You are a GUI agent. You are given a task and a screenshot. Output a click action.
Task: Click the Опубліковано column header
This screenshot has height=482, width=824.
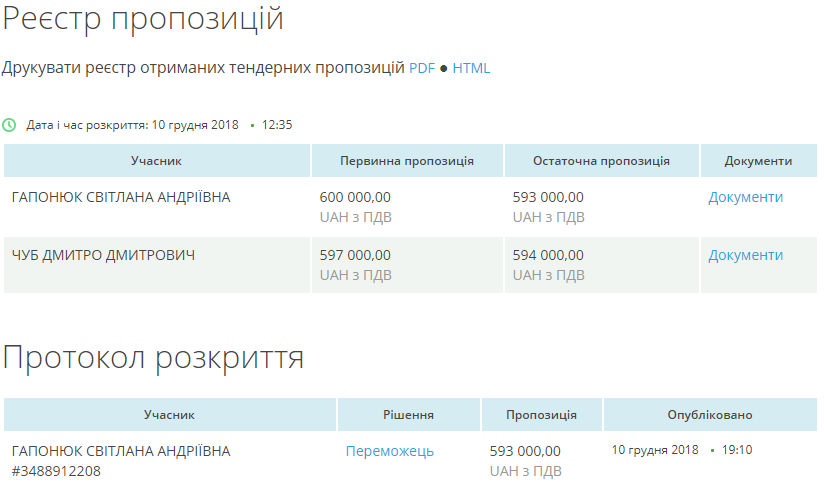[x=710, y=415]
